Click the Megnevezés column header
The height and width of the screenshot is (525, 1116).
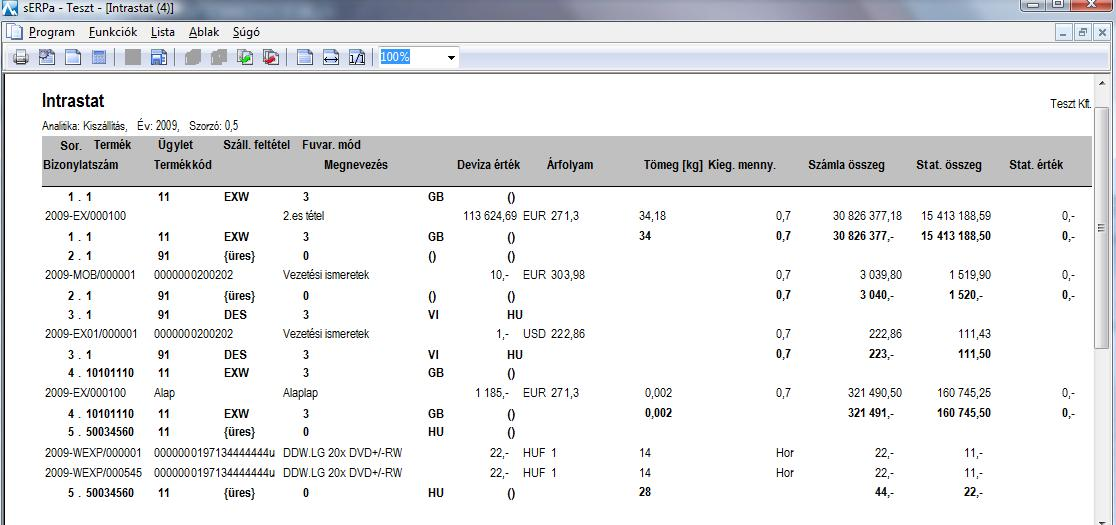tap(356, 165)
